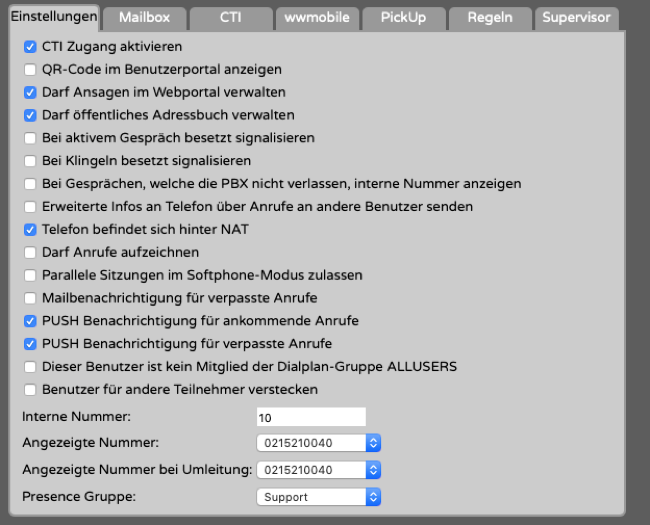Viewport: 650px width, 525px height.
Task: Switch to the Supervisor tab
Action: 577,18
